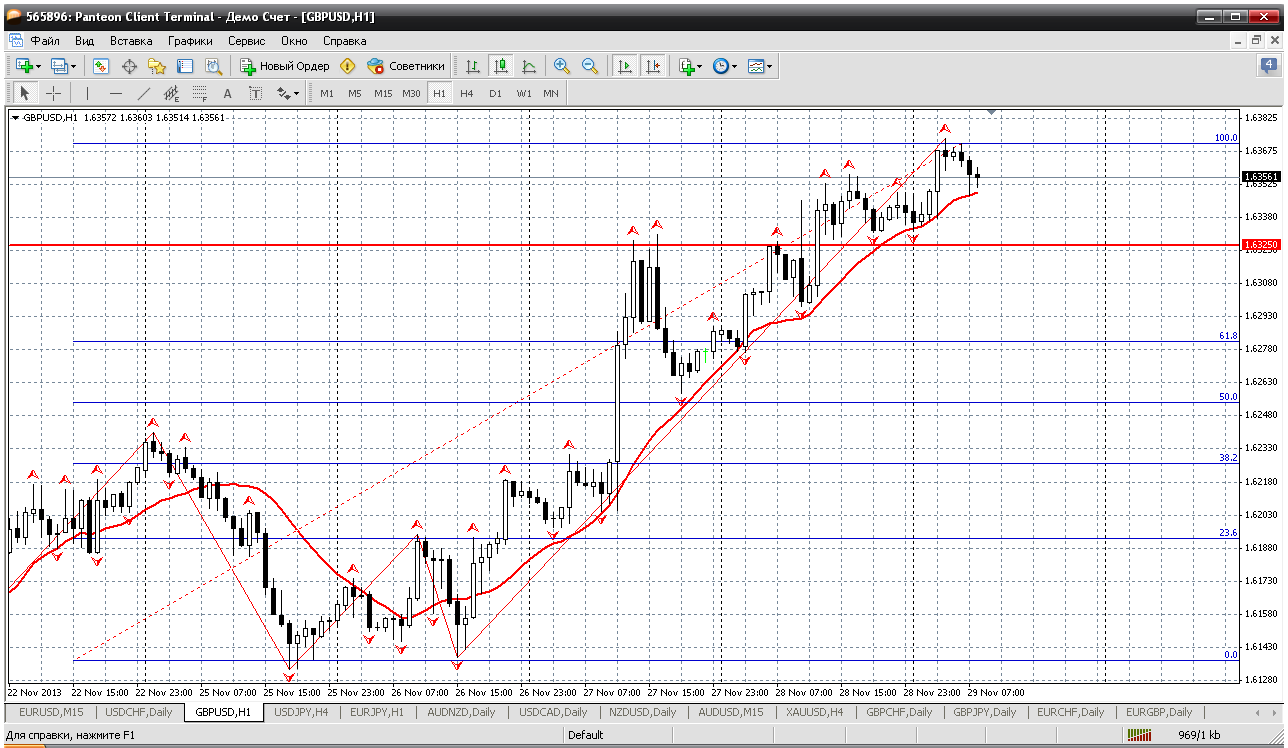Toggle the Советники expert advisors button

pos(406,66)
